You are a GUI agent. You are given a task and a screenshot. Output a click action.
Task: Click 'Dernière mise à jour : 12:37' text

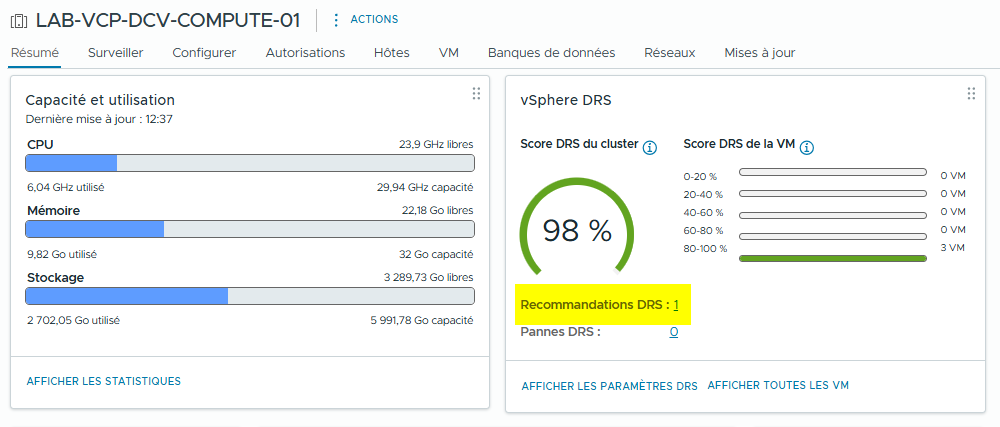pyautogui.click(x=99, y=119)
